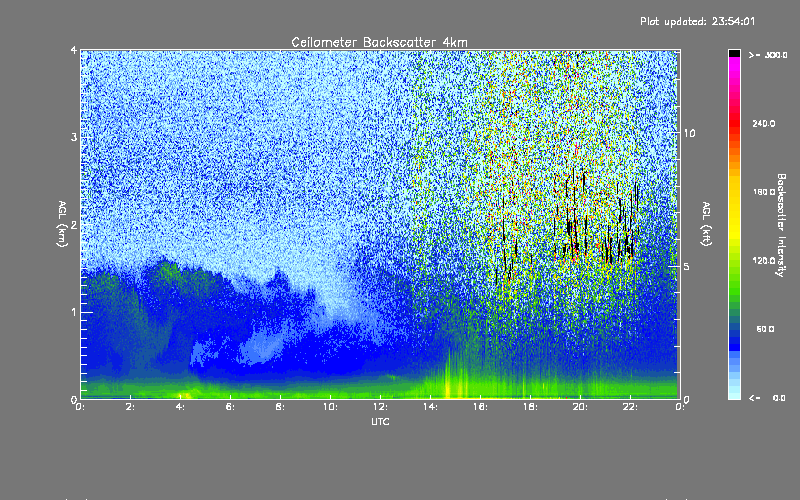Click the '<= 0.0' colorbar label
This screenshot has height=500, width=800.
tap(767, 398)
